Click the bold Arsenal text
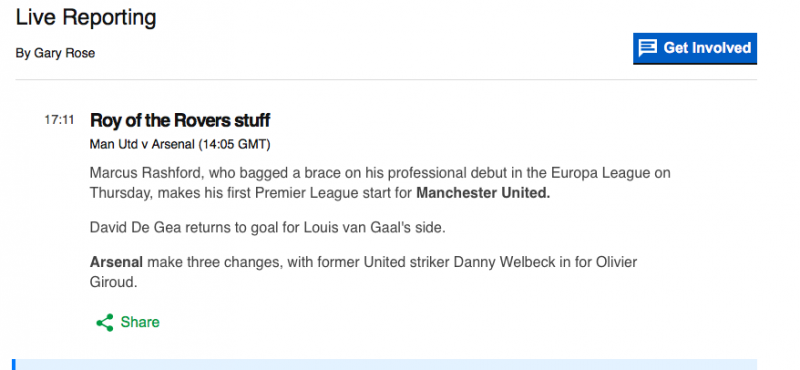This screenshot has height=370, width=800. [116, 262]
